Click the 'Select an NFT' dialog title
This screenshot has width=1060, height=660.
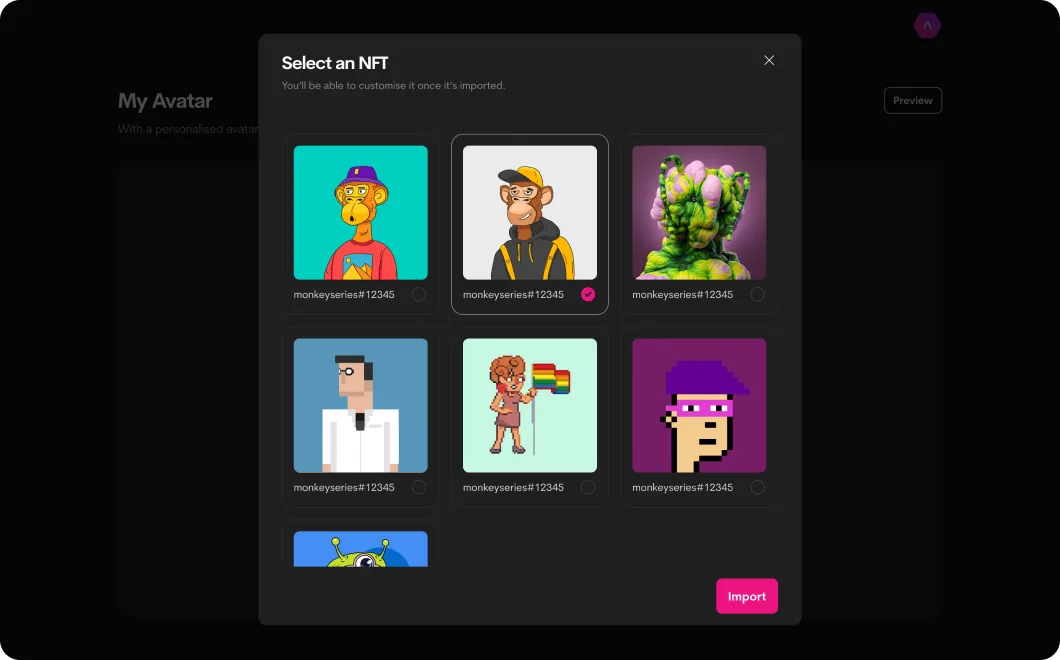pyautogui.click(x=335, y=63)
